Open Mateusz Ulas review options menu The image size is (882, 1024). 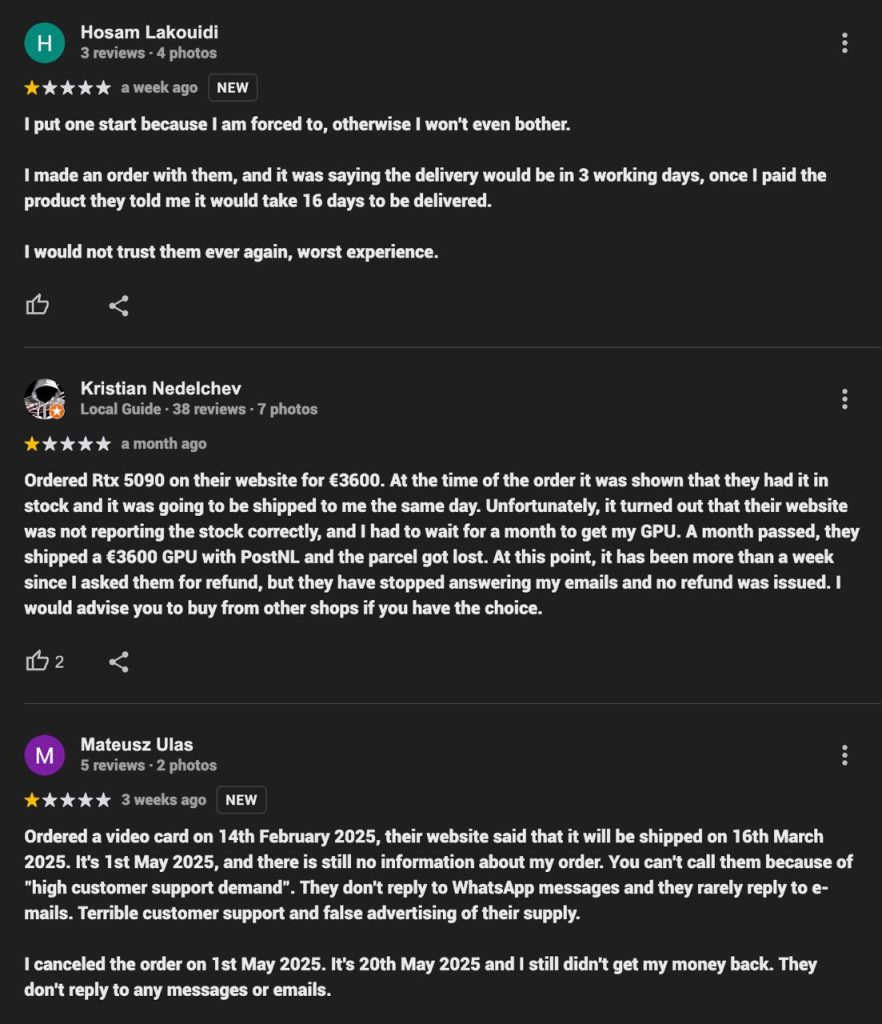click(x=845, y=755)
